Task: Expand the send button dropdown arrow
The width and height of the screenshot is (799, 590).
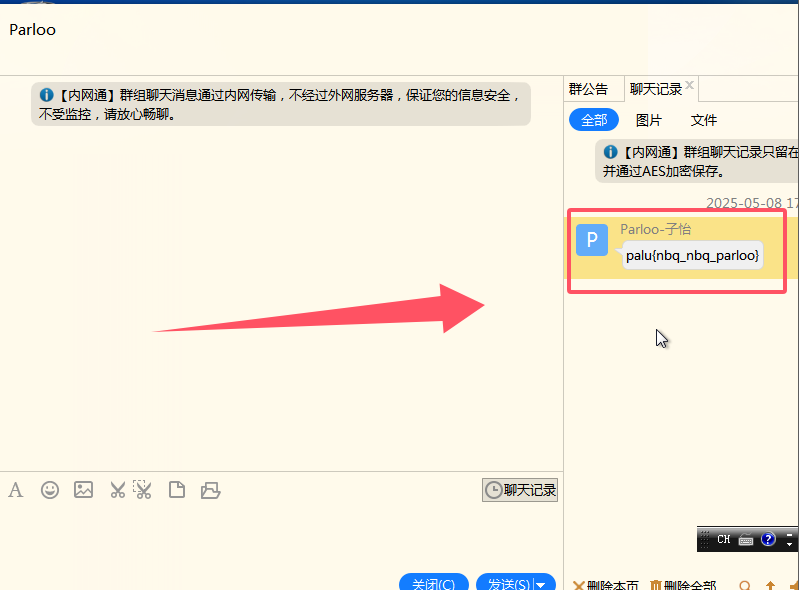Action: [544, 584]
